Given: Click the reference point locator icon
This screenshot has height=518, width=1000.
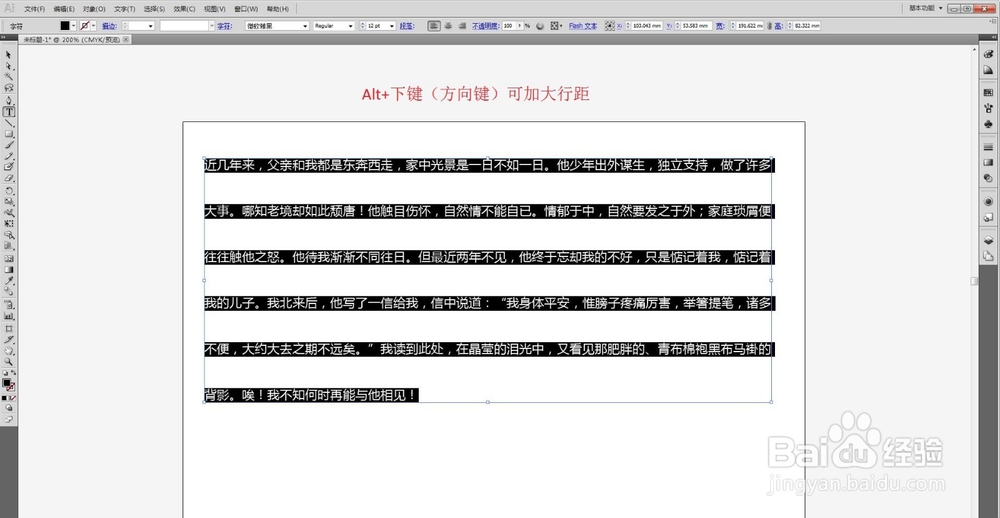Looking at the screenshot, I should (609, 26).
